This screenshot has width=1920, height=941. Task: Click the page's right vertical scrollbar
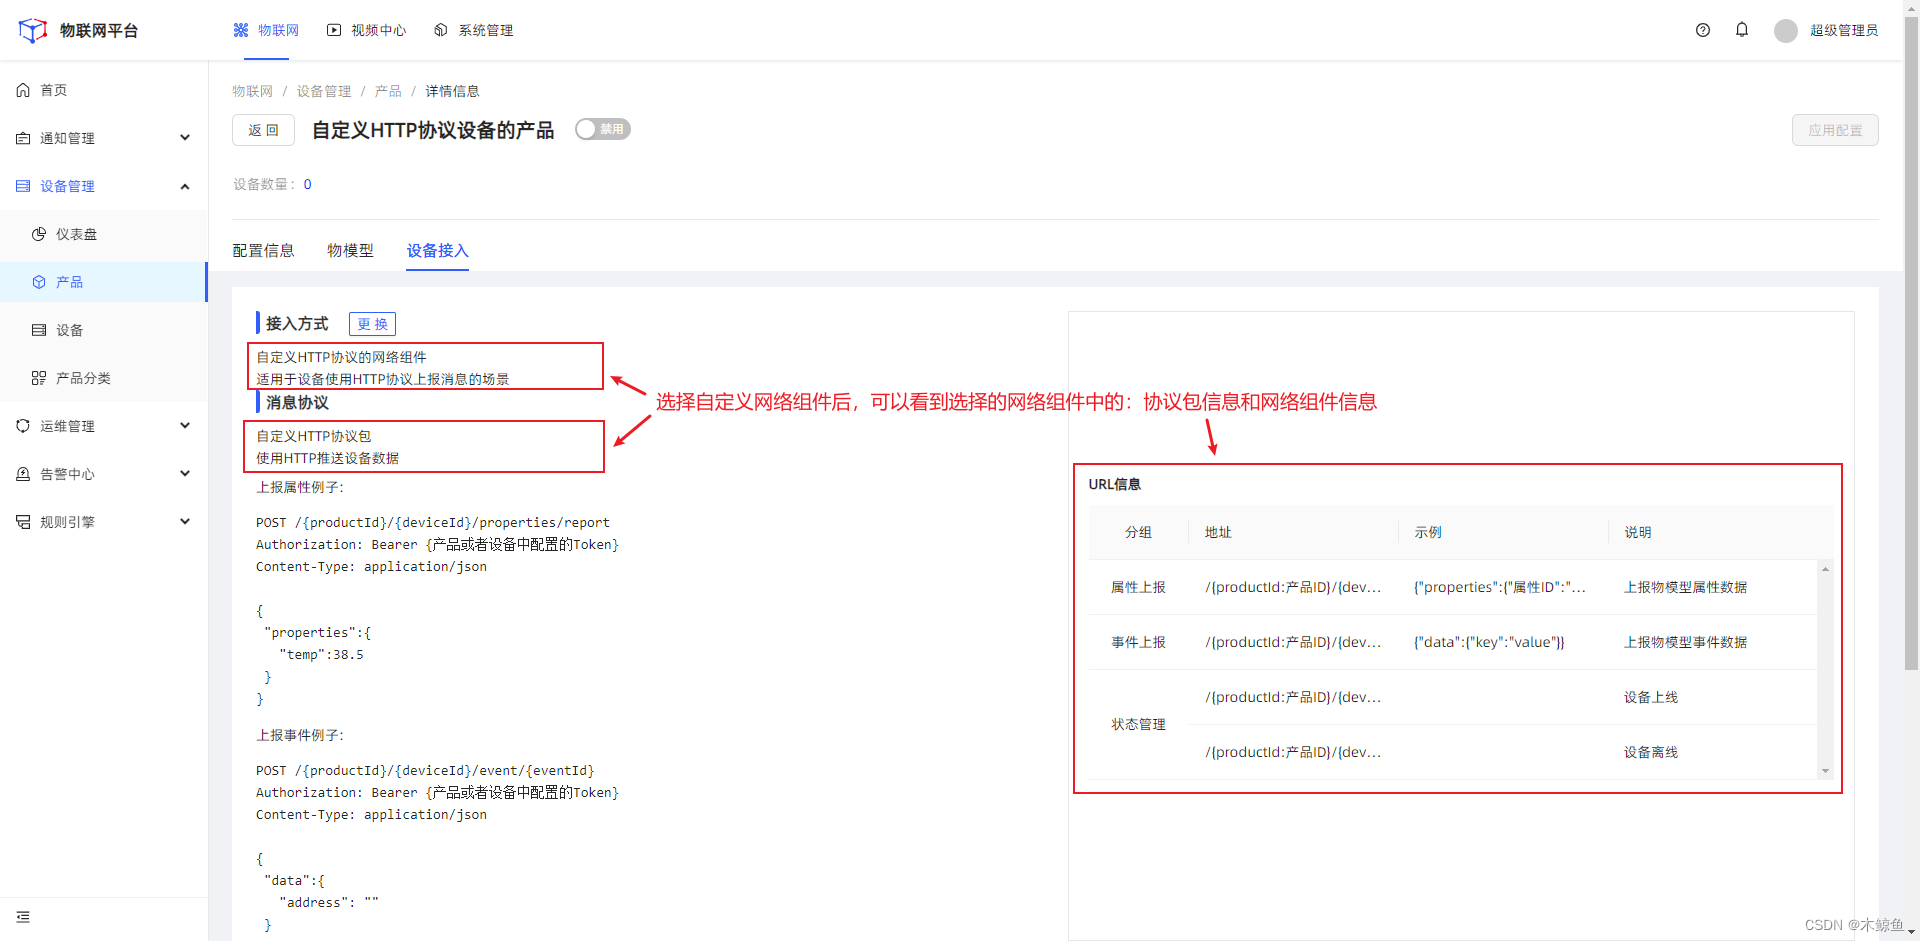coord(1911,345)
